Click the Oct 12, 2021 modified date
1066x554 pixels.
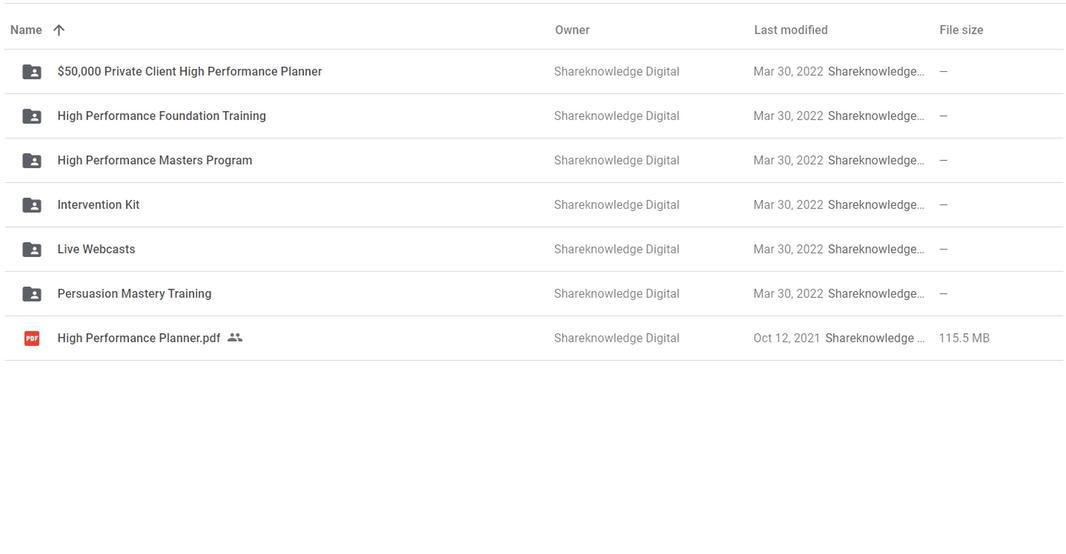click(786, 338)
